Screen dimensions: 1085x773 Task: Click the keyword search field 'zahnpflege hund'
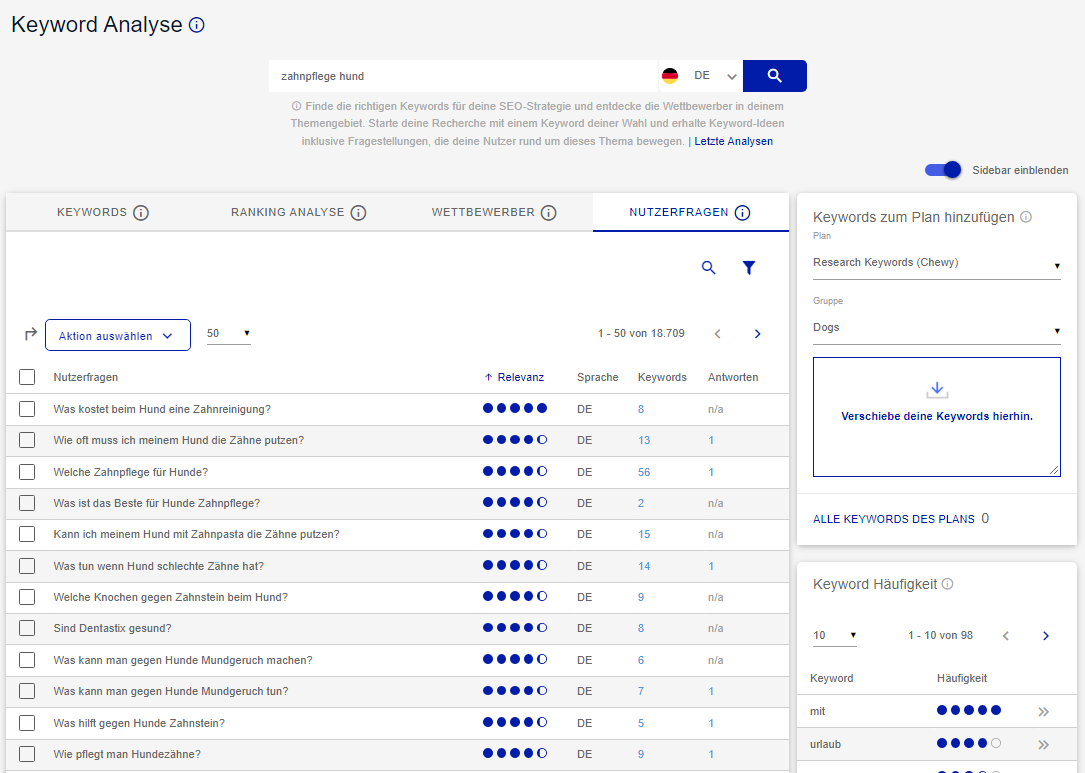tap(463, 76)
